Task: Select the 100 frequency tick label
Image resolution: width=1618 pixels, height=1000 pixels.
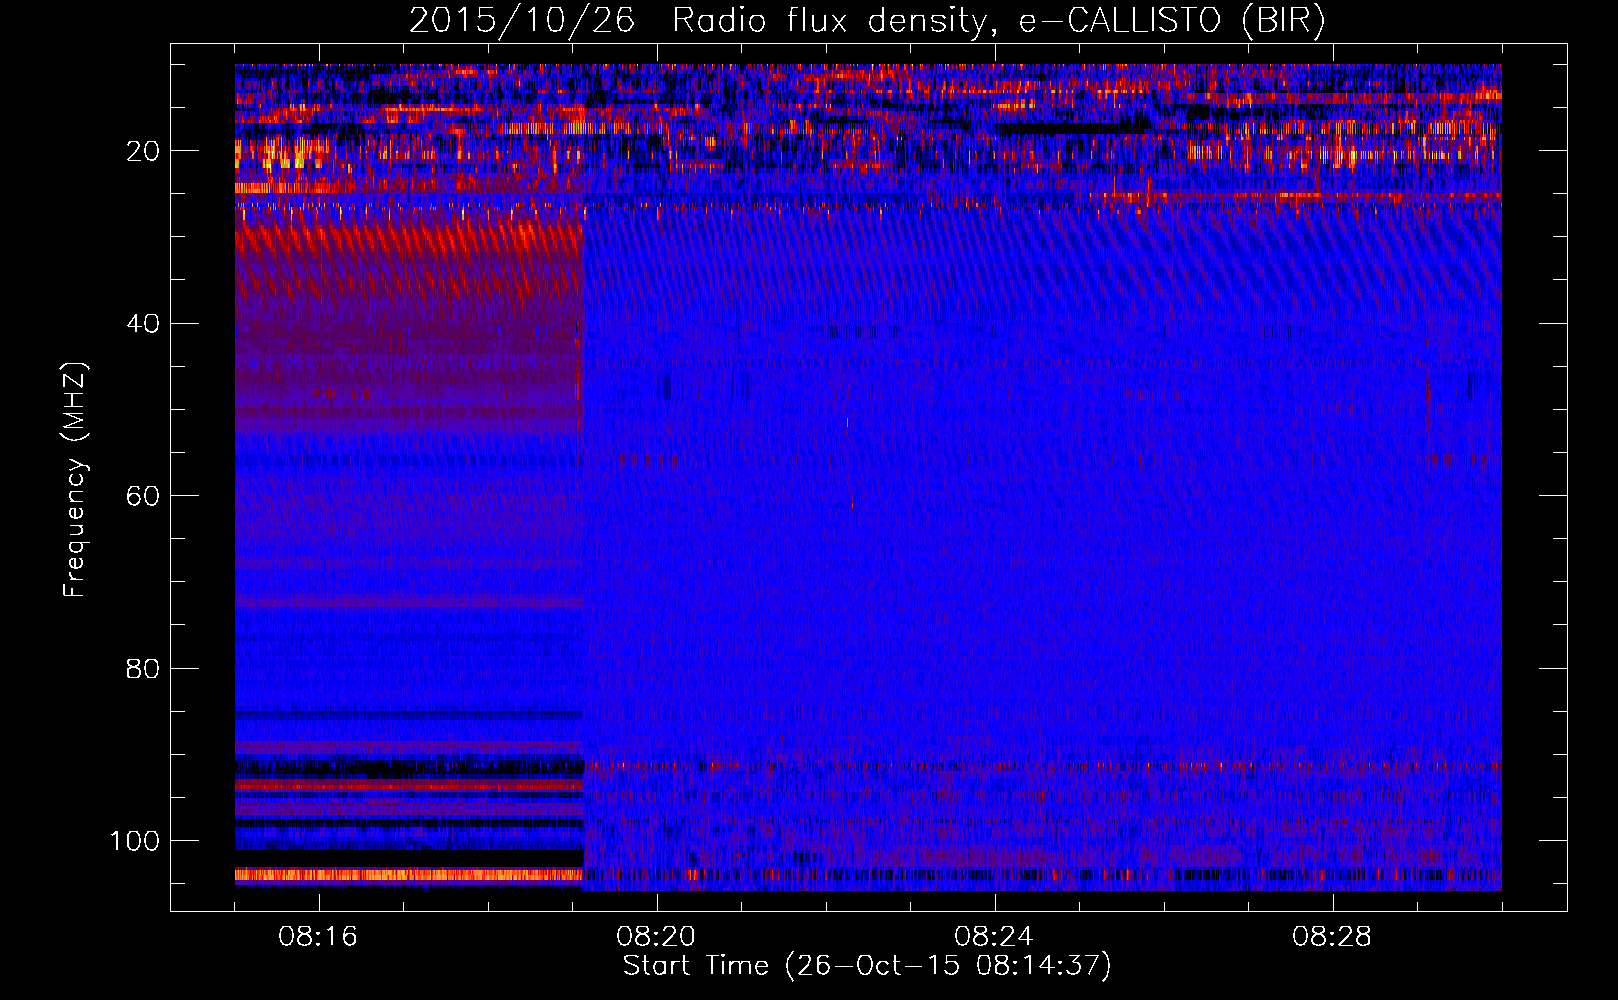Action: pos(135,841)
